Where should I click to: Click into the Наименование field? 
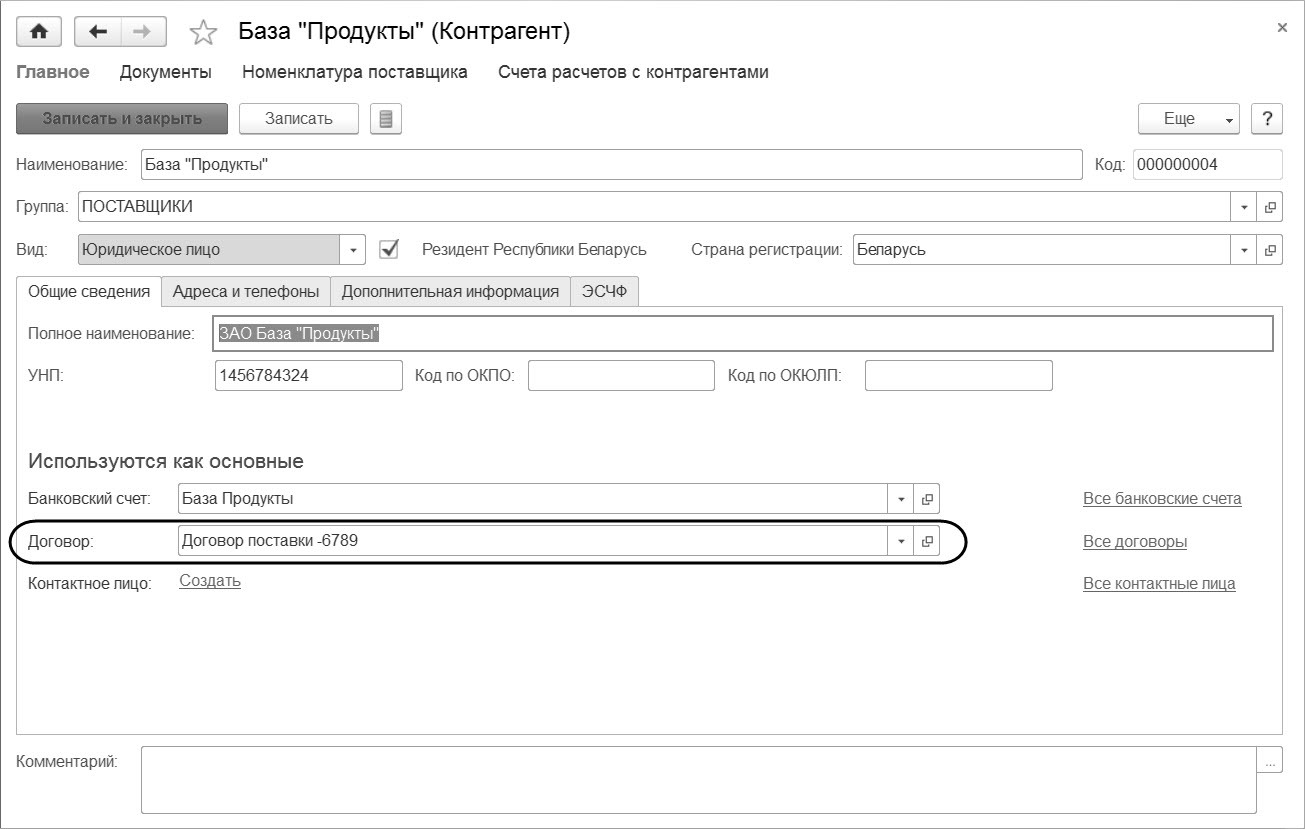[x=612, y=164]
